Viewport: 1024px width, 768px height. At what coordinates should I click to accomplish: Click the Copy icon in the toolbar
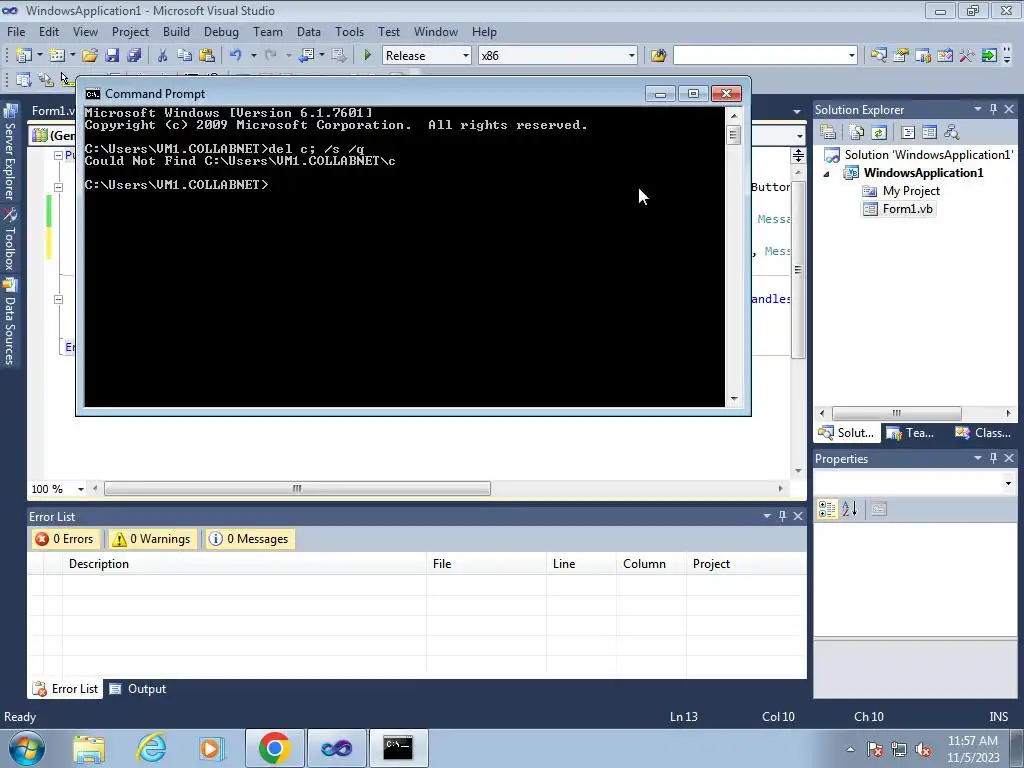pyautogui.click(x=185, y=56)
